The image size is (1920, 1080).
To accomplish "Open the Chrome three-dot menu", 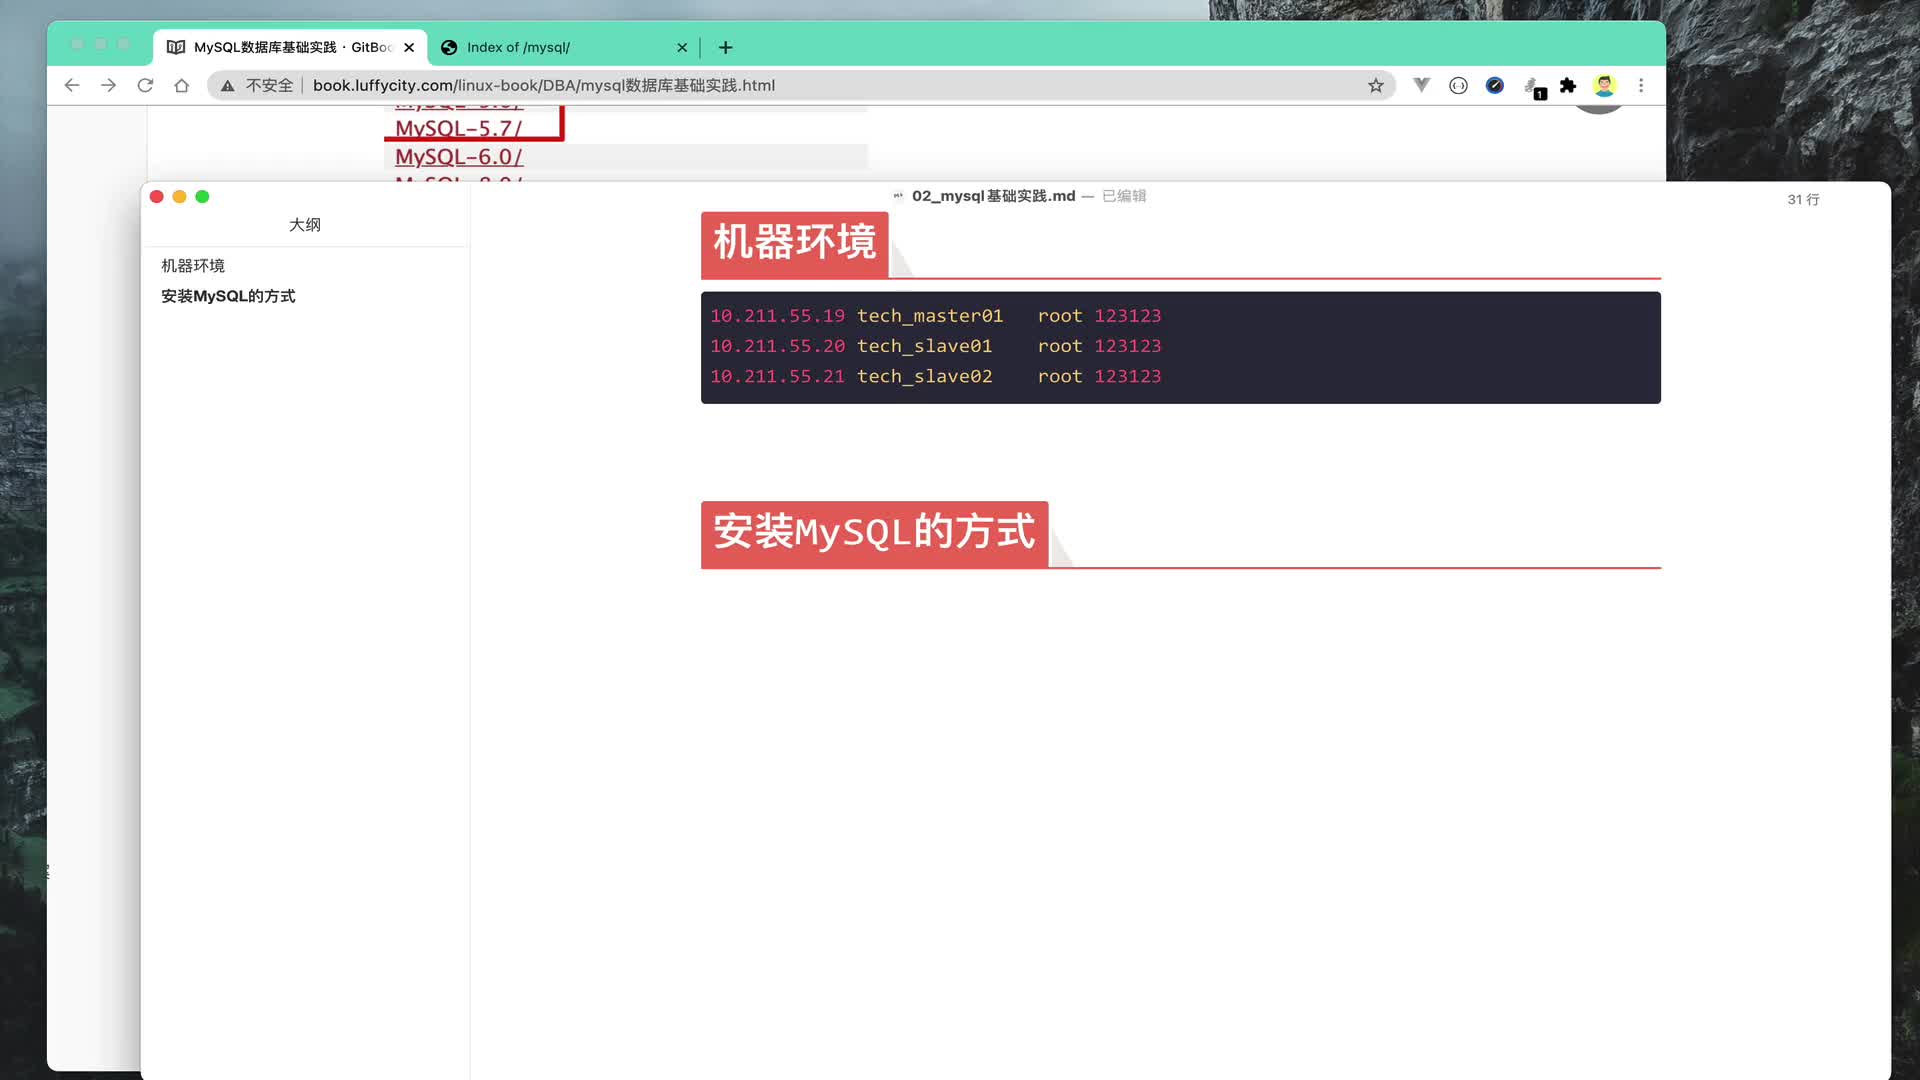I will coord(1641,86).
